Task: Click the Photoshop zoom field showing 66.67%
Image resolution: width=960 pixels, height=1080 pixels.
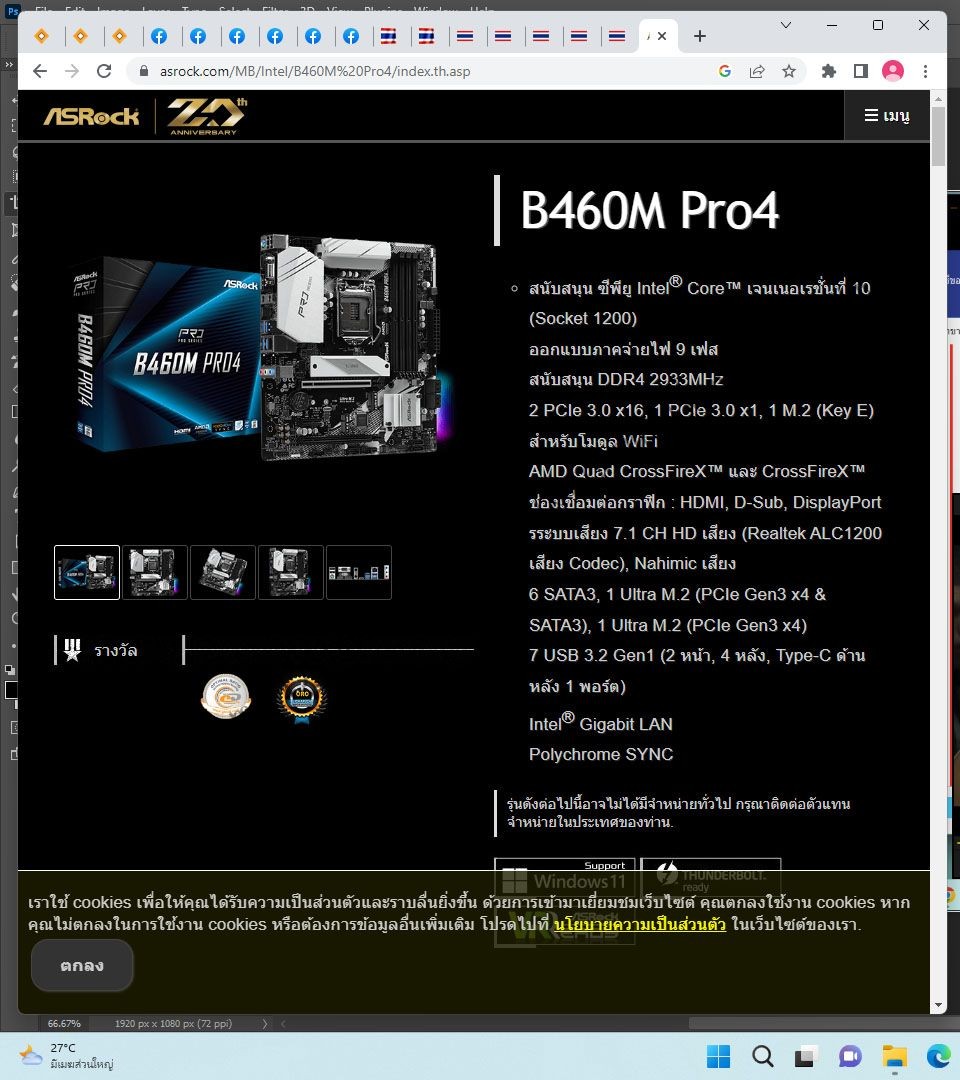Action: tap(64, 1024)
